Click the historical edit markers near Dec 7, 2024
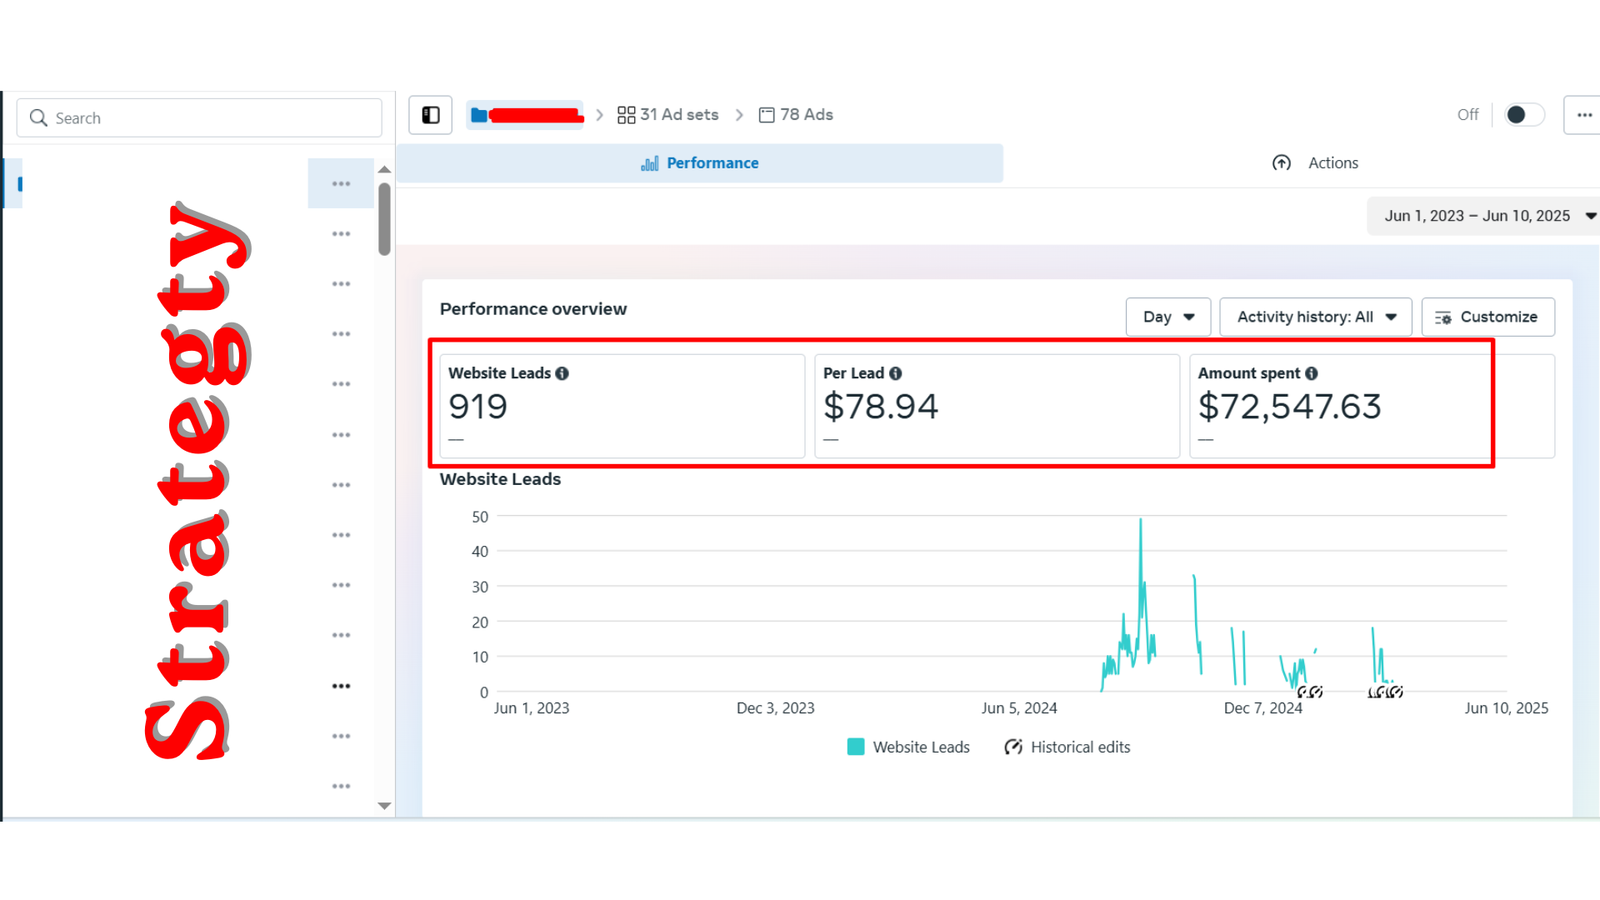Screen dimensions: 1600x900 [1310, 691]
